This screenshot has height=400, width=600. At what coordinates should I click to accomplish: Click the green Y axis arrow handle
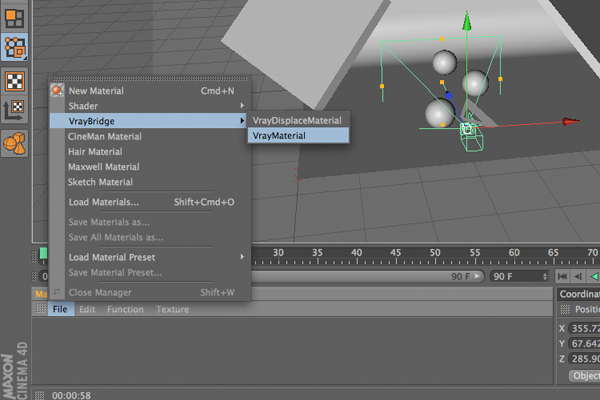pyautogui.click(x=466, y=21)
